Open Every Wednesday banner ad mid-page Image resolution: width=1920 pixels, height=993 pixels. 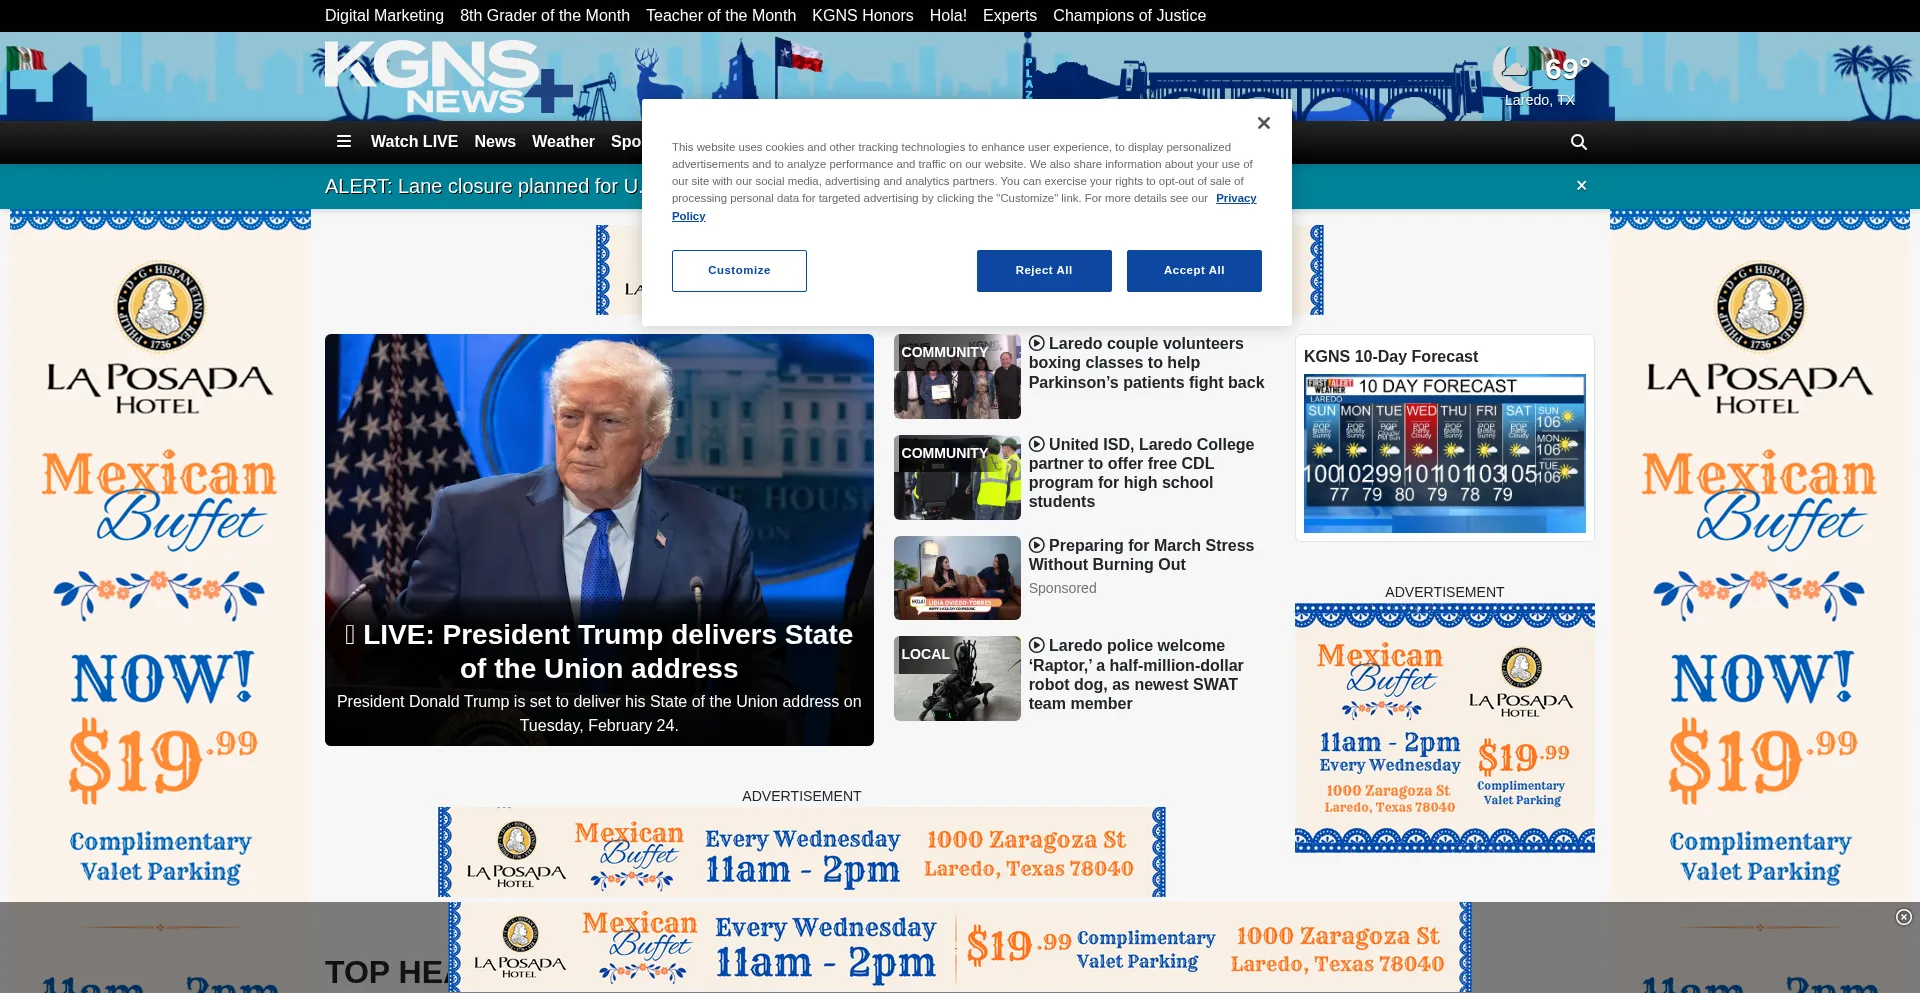click(x=802, y=852)
